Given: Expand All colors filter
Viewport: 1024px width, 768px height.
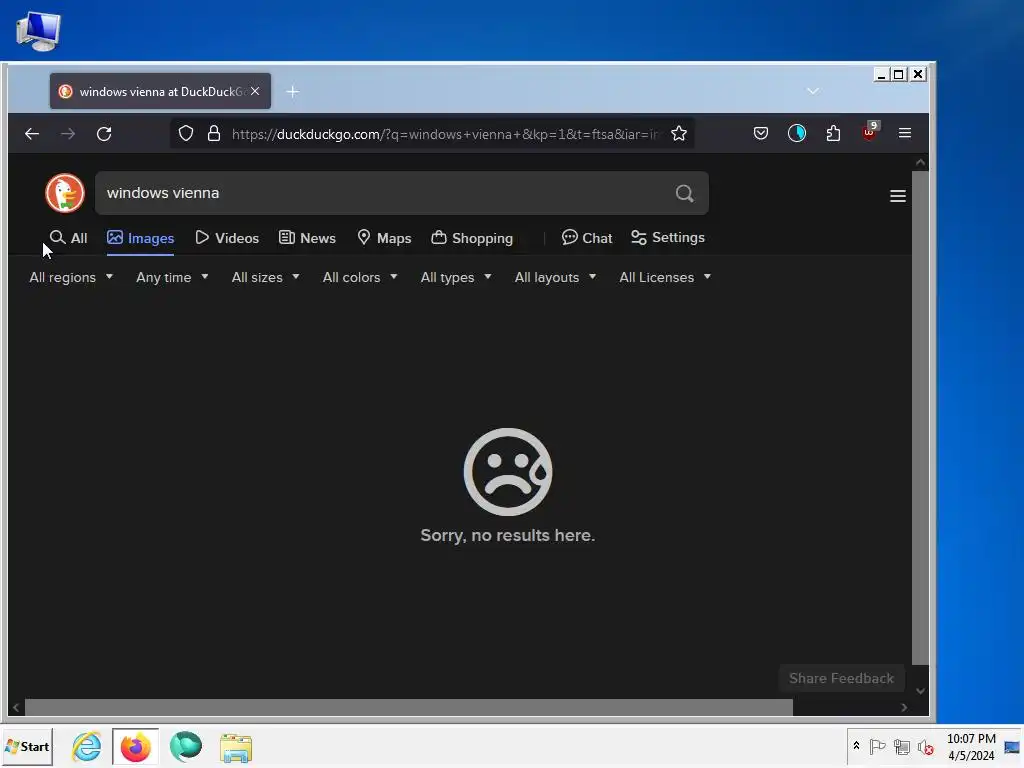Looking at the screenshot, I should [x=360, y=278].
